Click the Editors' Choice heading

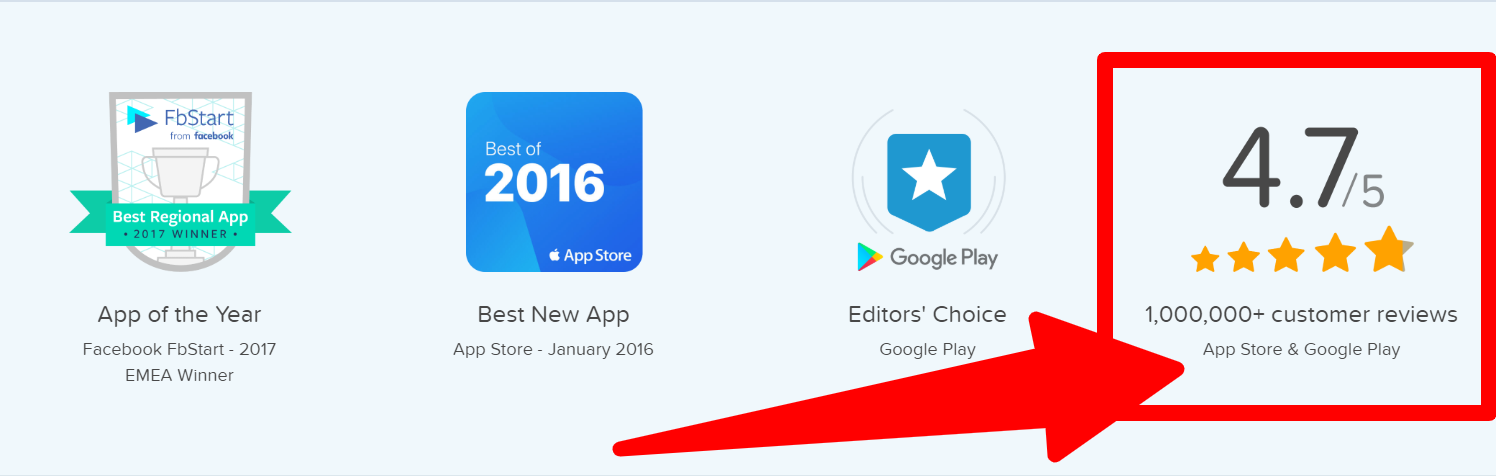(928, 314)
